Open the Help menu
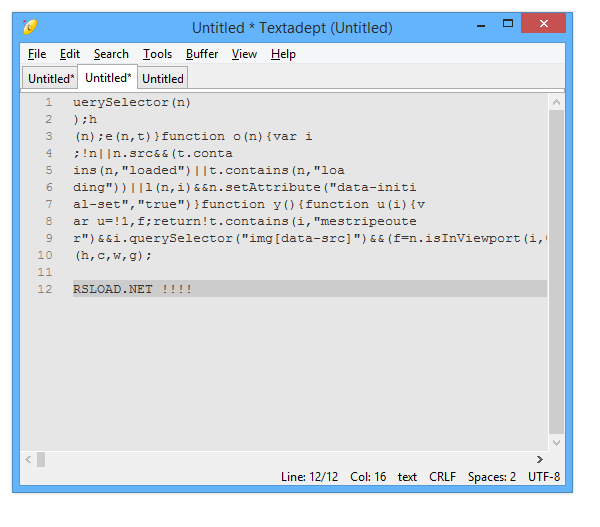600x527 pixels. pos(283,54)
